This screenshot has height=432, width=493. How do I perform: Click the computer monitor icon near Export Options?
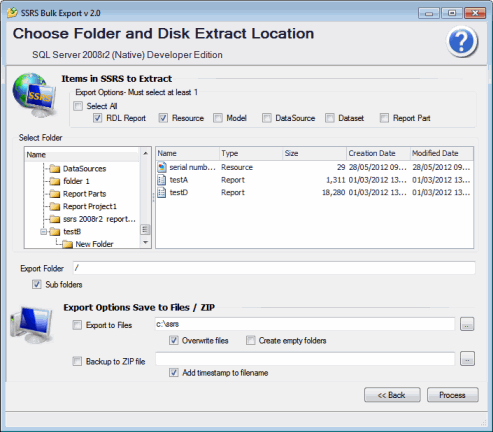(x=32, y=326)
